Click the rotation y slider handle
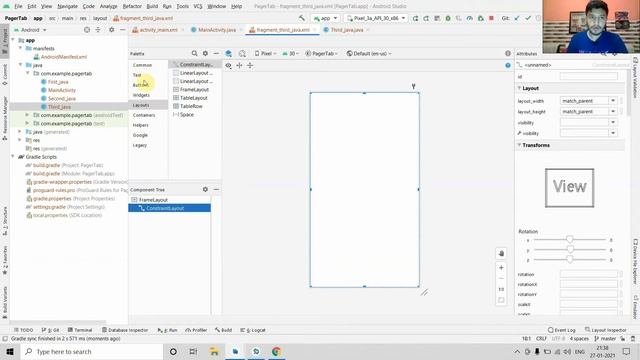Screen dimensions: 640x360 (x=570, y=249)
